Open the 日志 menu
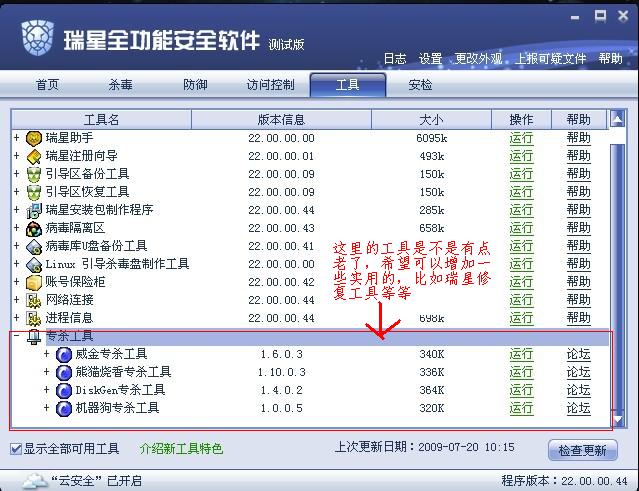Image resolution: width=639 pixels, height=491 pixels. pos(395,59)
